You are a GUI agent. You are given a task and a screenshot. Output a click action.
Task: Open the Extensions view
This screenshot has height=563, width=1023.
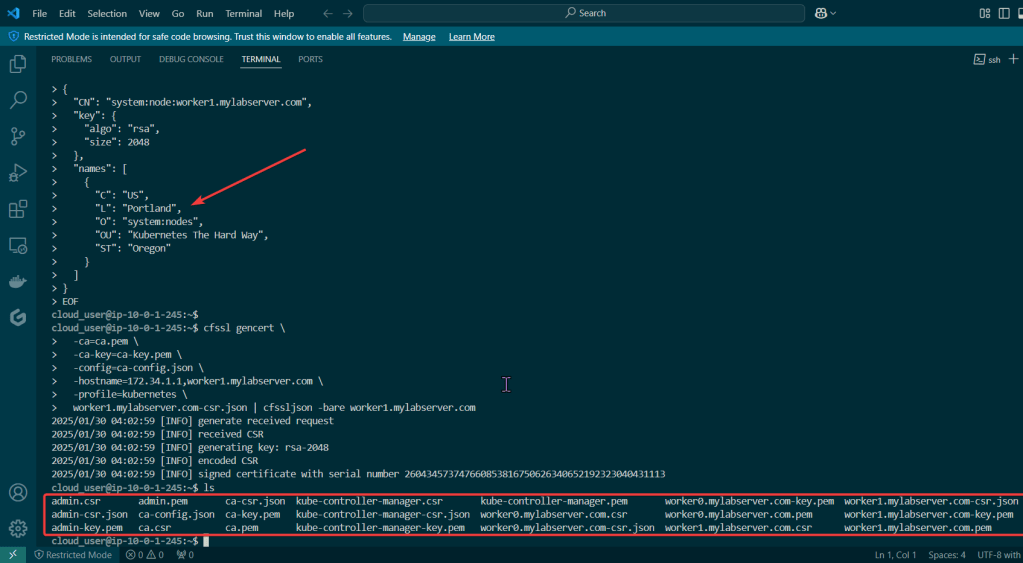[x=17, y=209]
